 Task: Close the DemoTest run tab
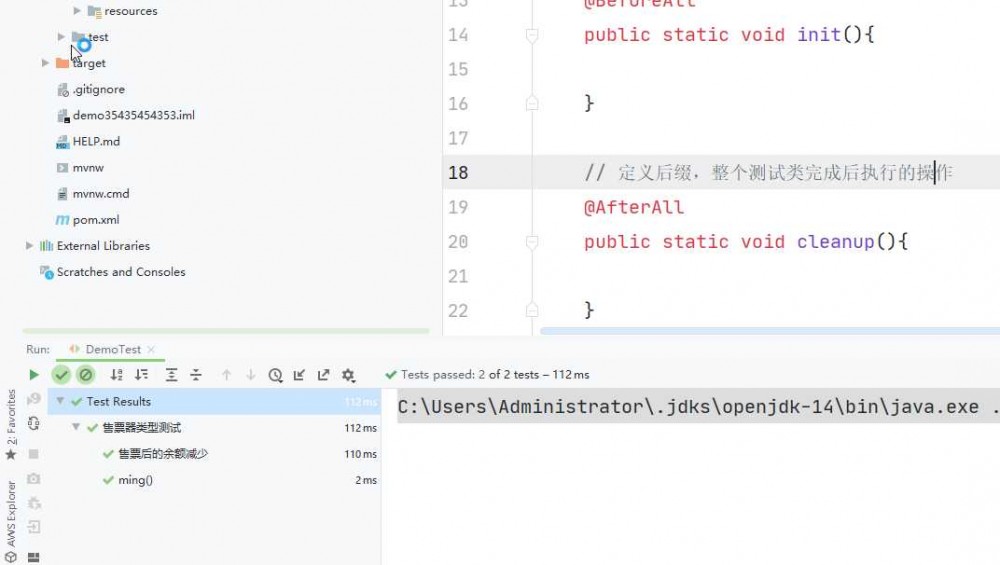coord(151,349)
